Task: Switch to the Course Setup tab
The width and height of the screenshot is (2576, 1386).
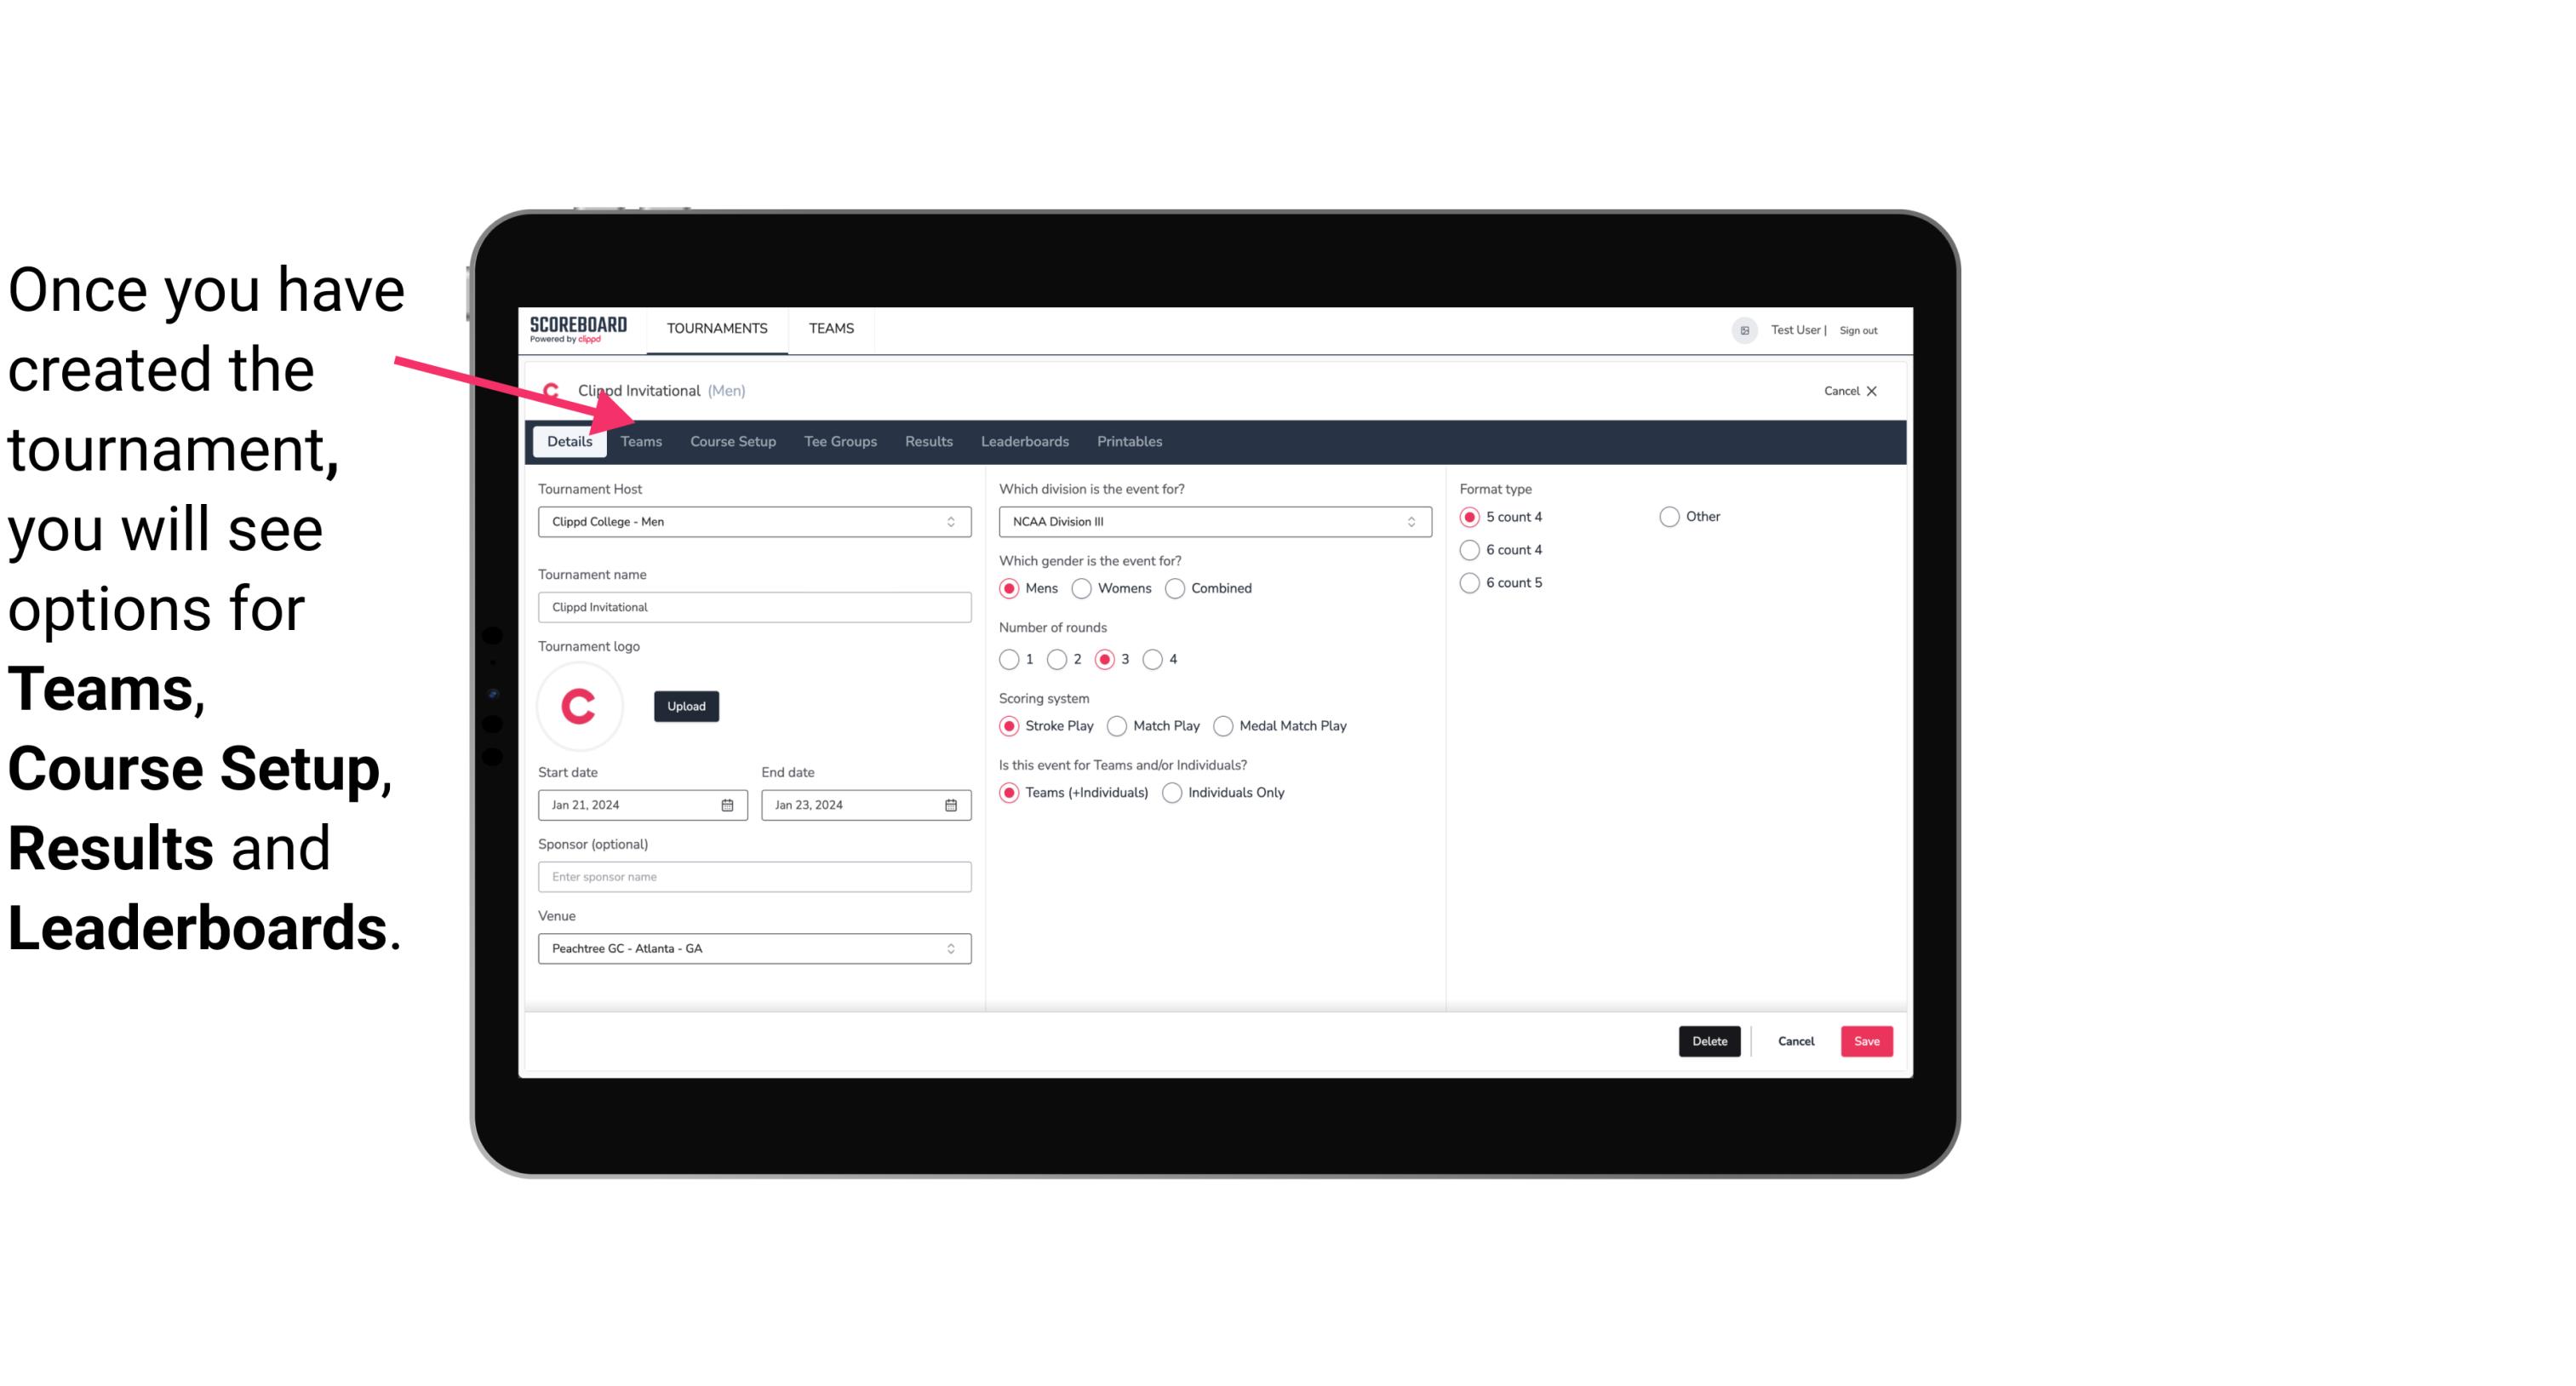Action: click(732, 440)
